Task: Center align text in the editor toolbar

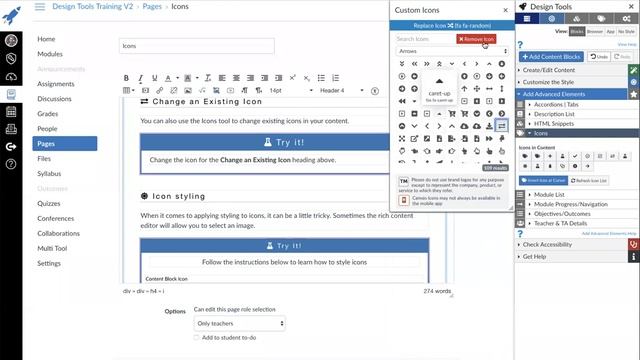Action: 236,78
